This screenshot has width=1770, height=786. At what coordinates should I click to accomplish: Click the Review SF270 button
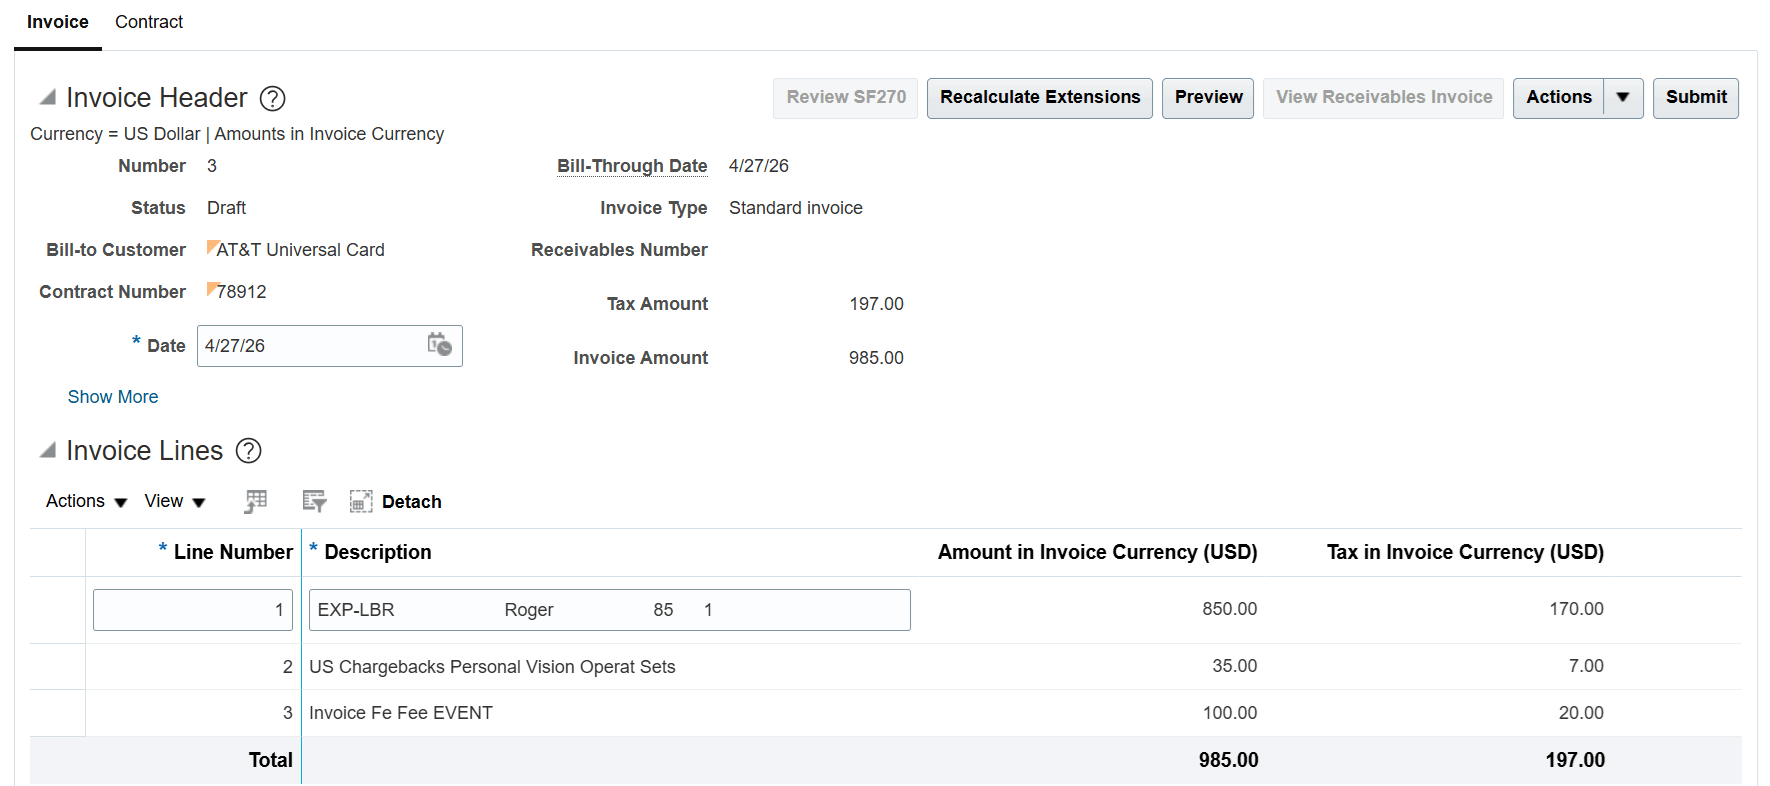coord(846,98)
